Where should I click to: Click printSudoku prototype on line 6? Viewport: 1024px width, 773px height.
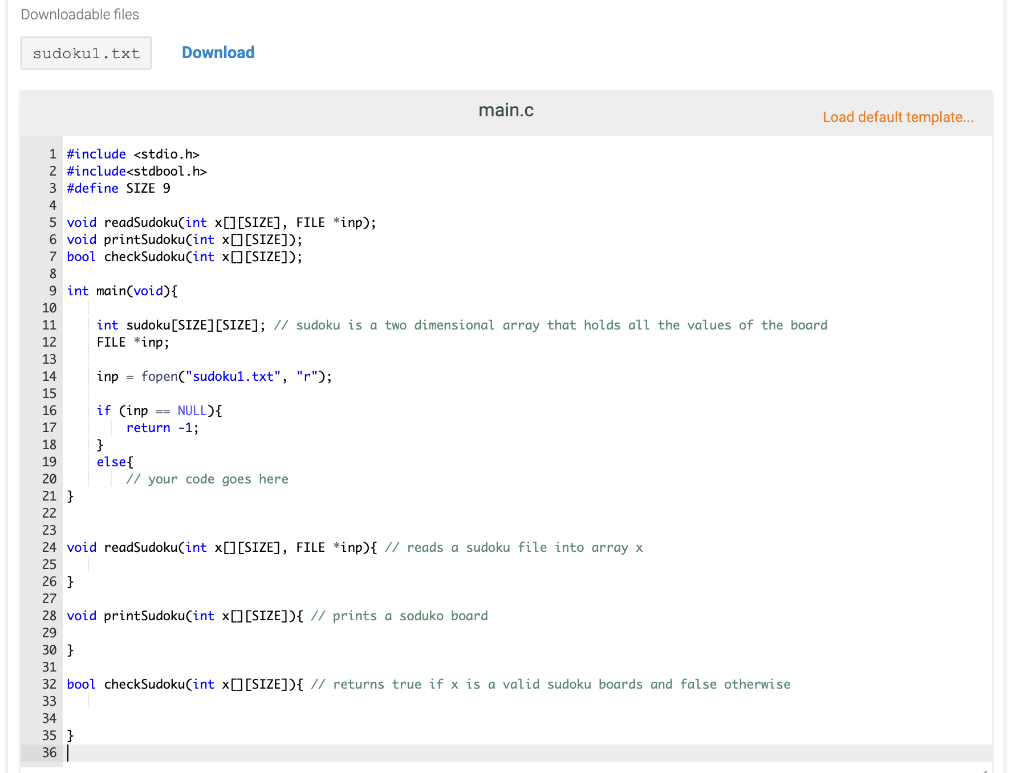[x=185, y=240]
